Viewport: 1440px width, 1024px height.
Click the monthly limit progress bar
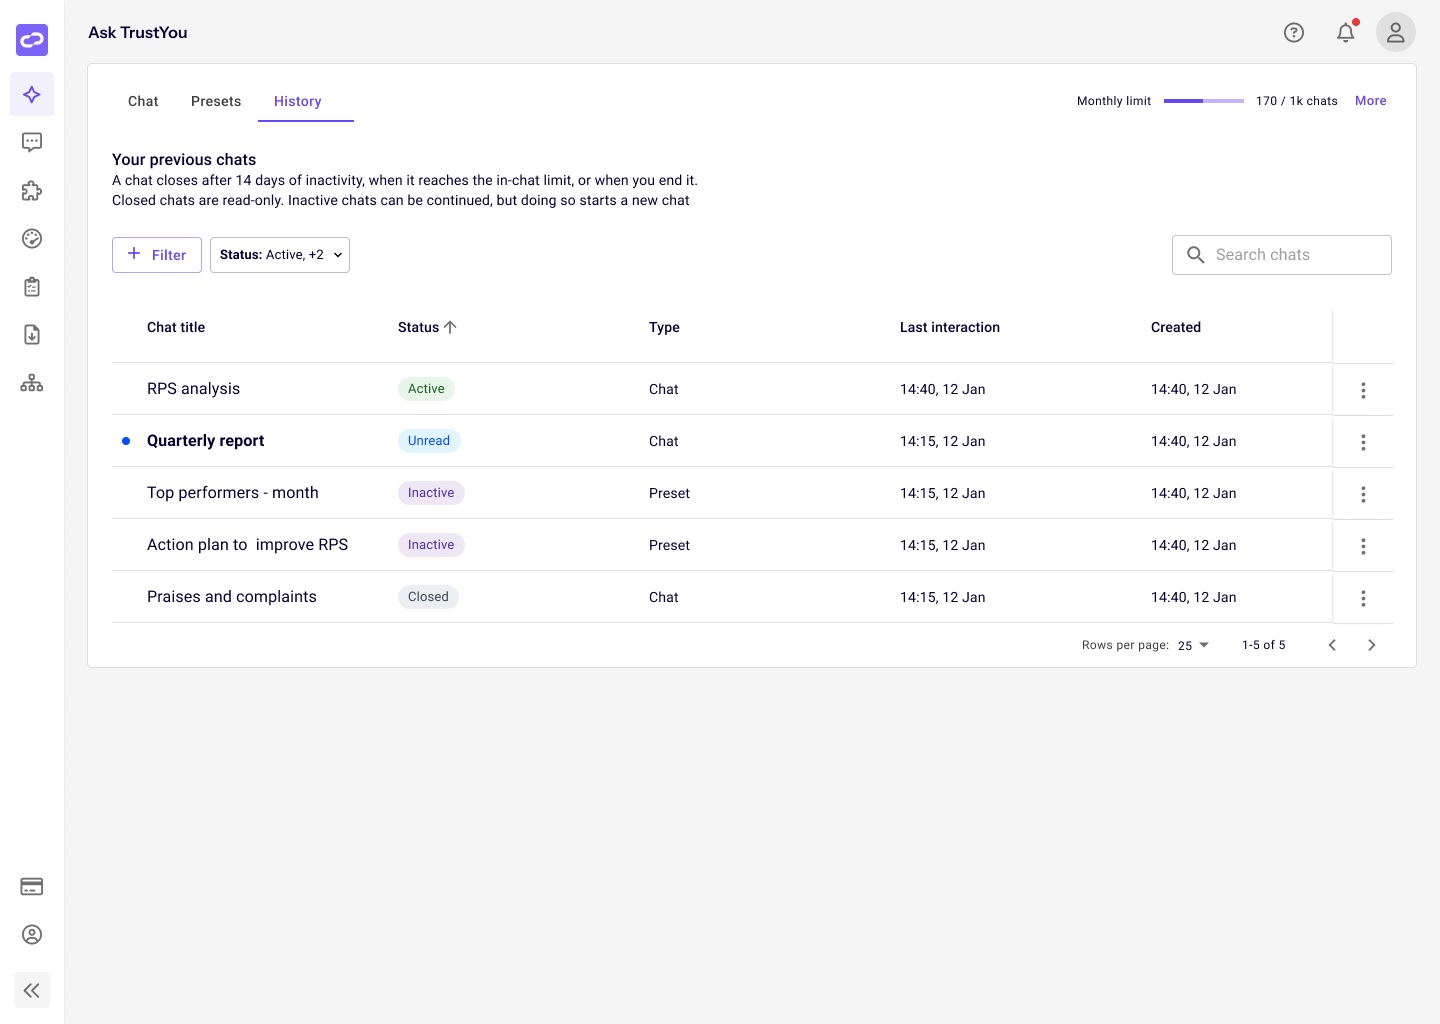pyautogui.click(x=1204, y=101)
